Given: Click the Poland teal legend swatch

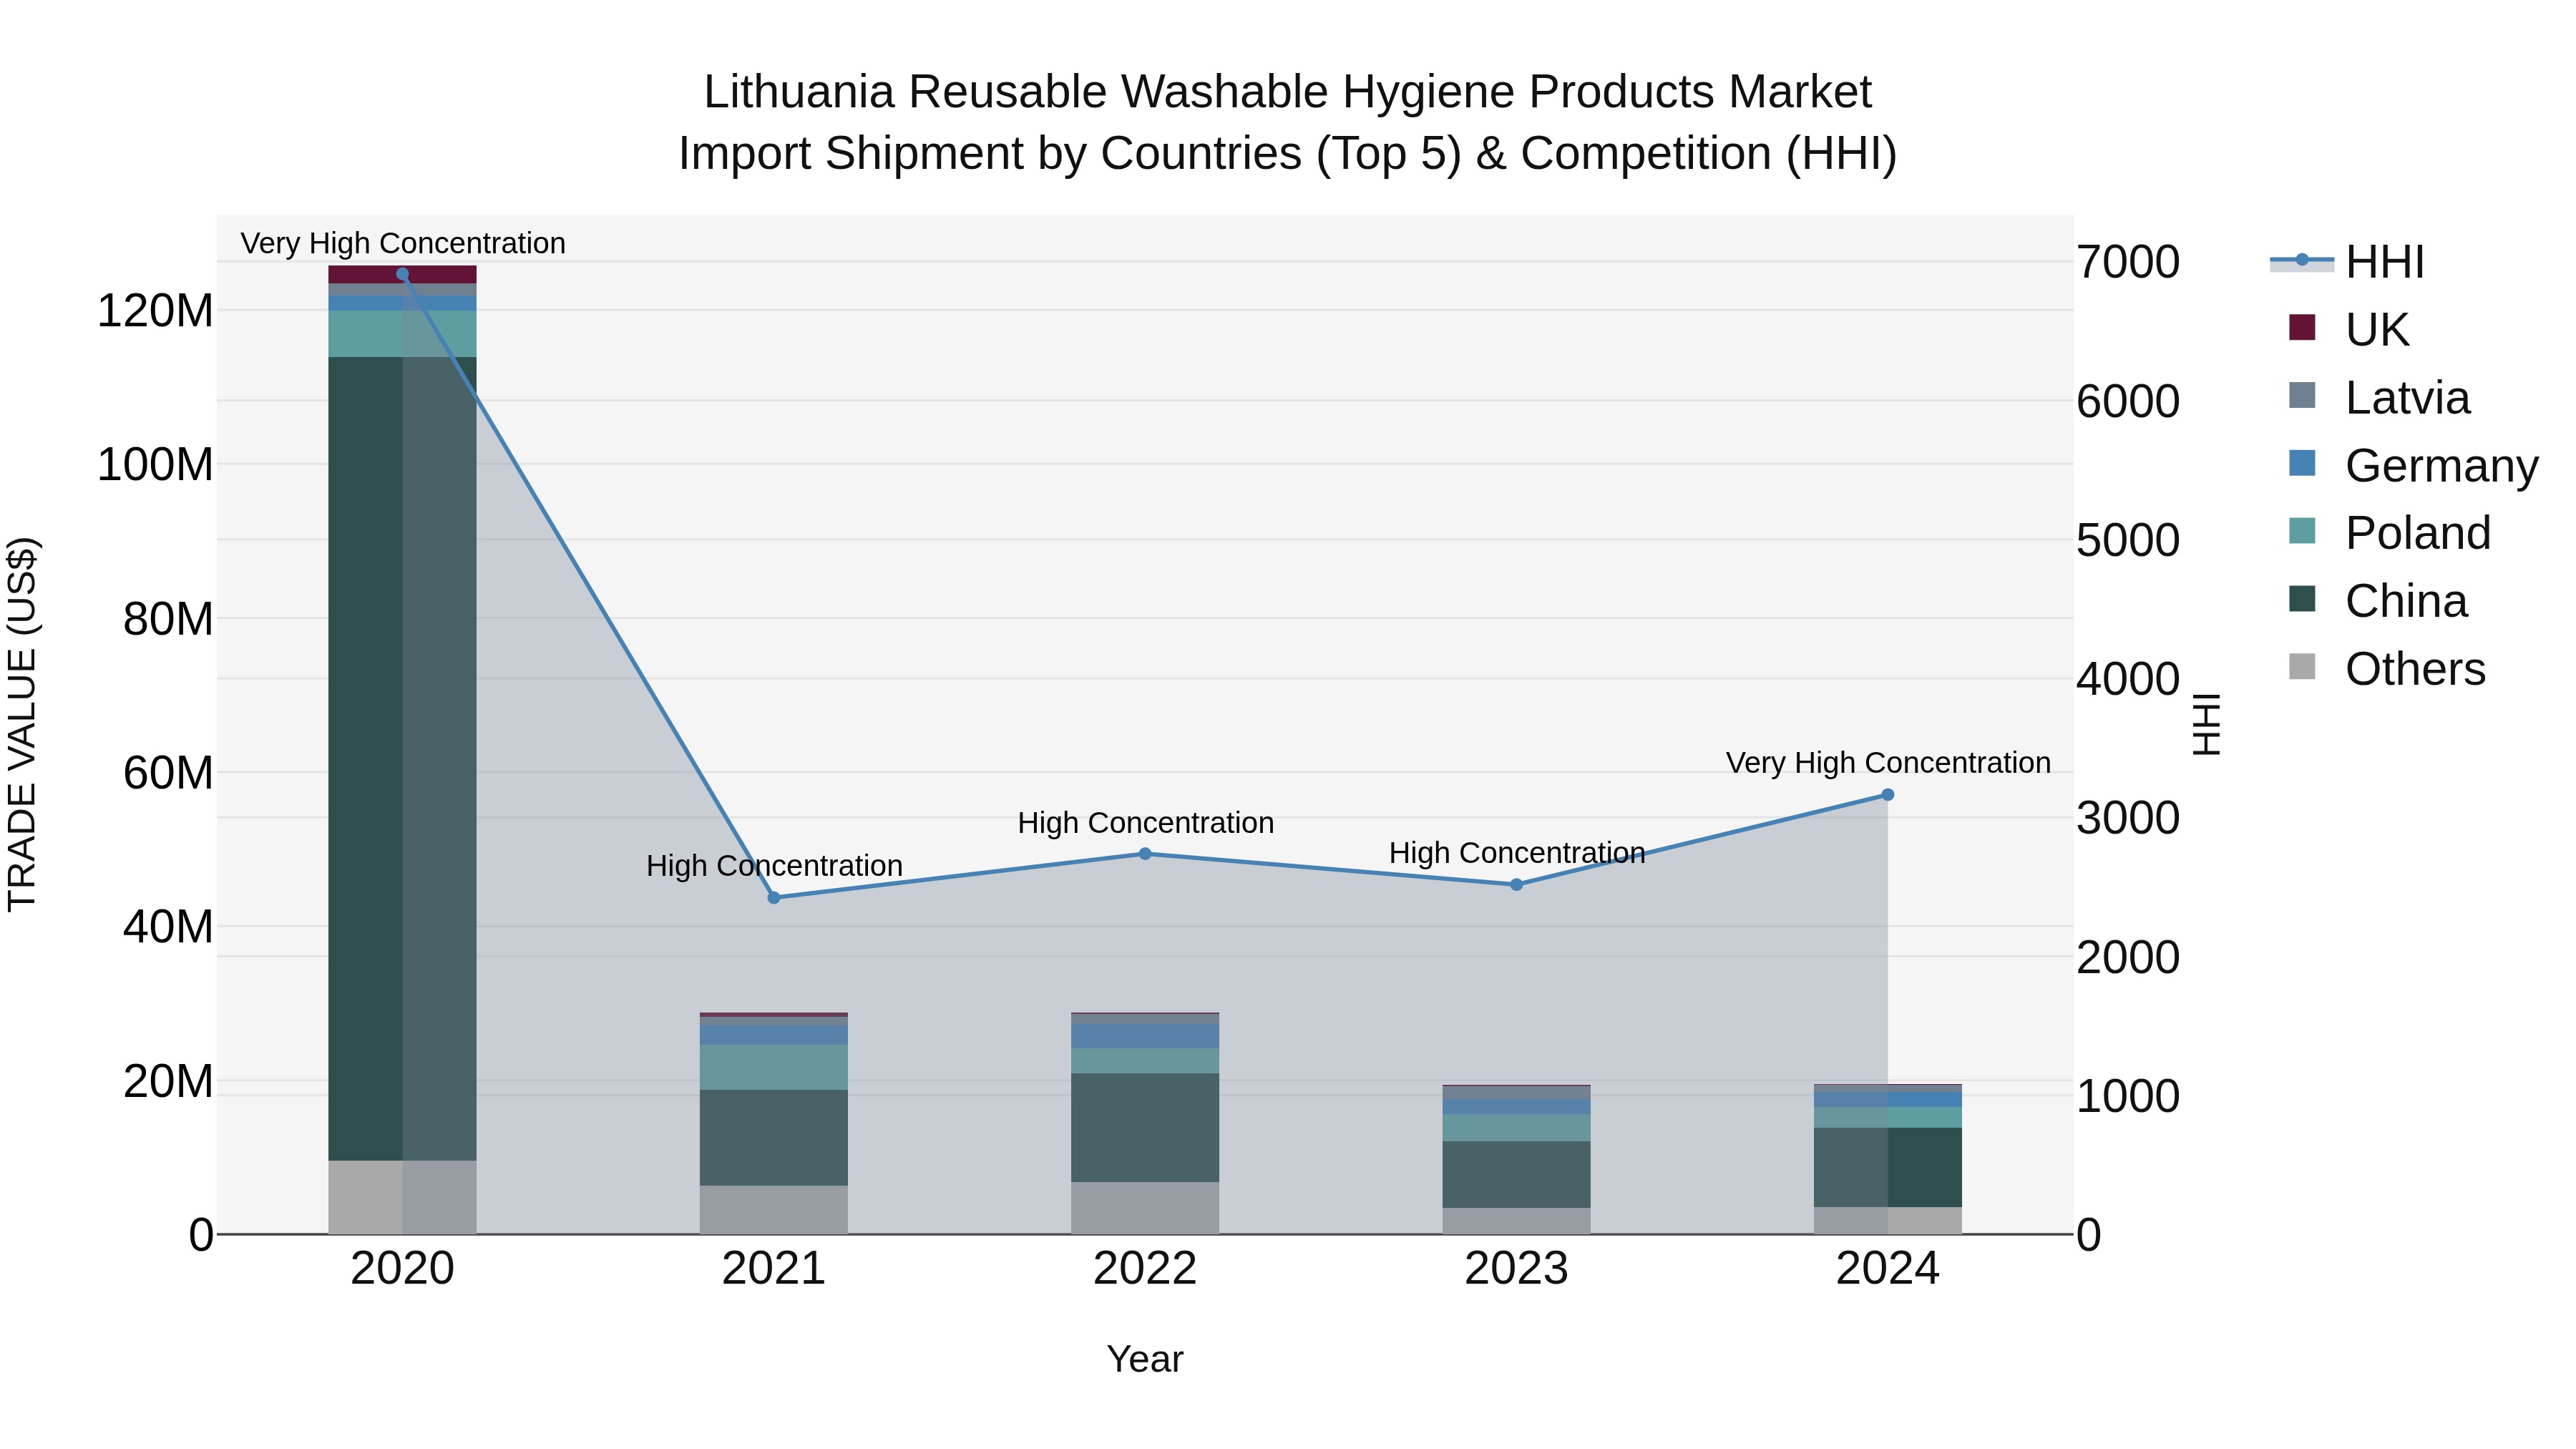Looking at the screenshot, I should click(x=2302, y=530).
